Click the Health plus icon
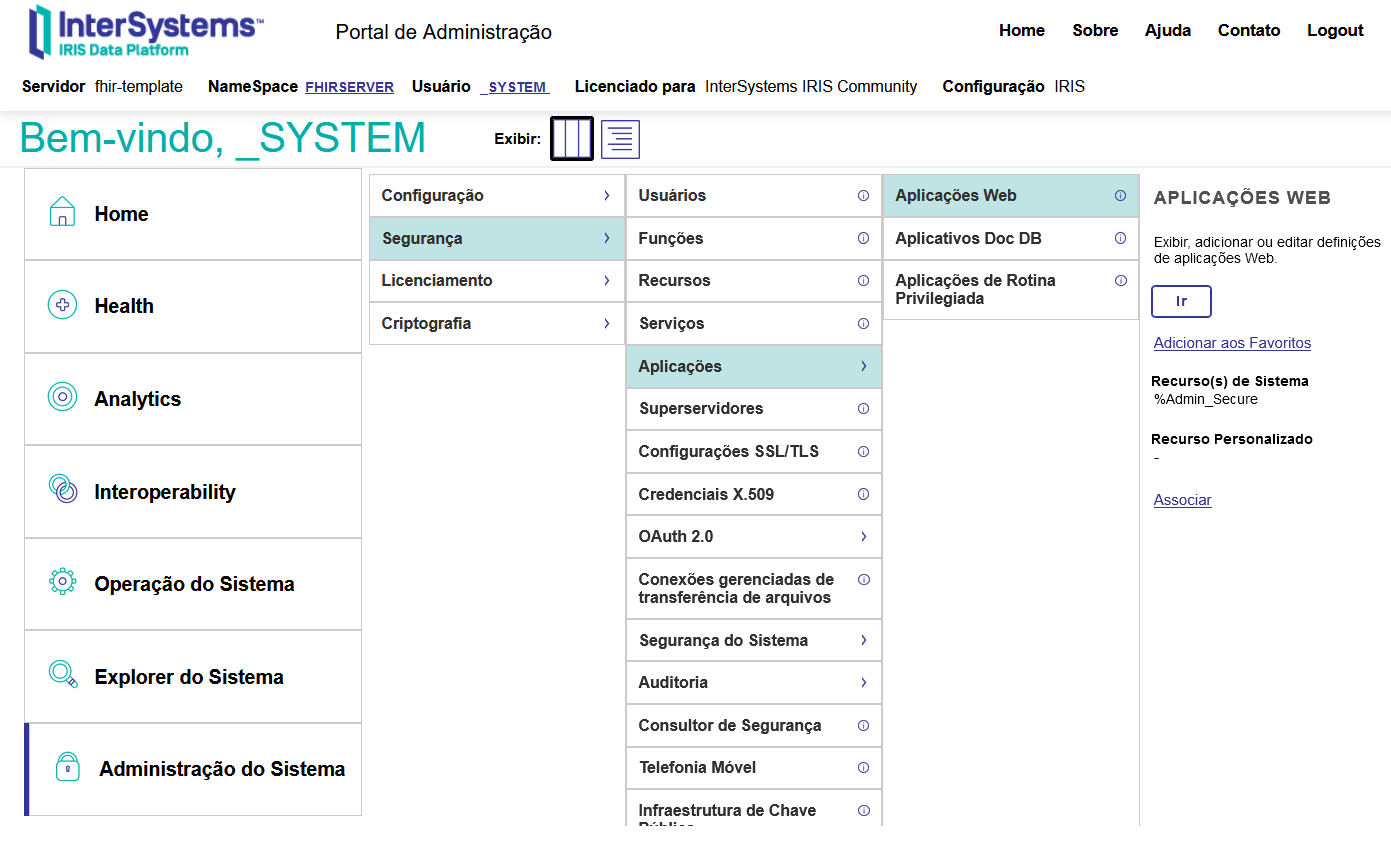Image resolution: width=1391 pixels, height=858 pixels. 62,306
